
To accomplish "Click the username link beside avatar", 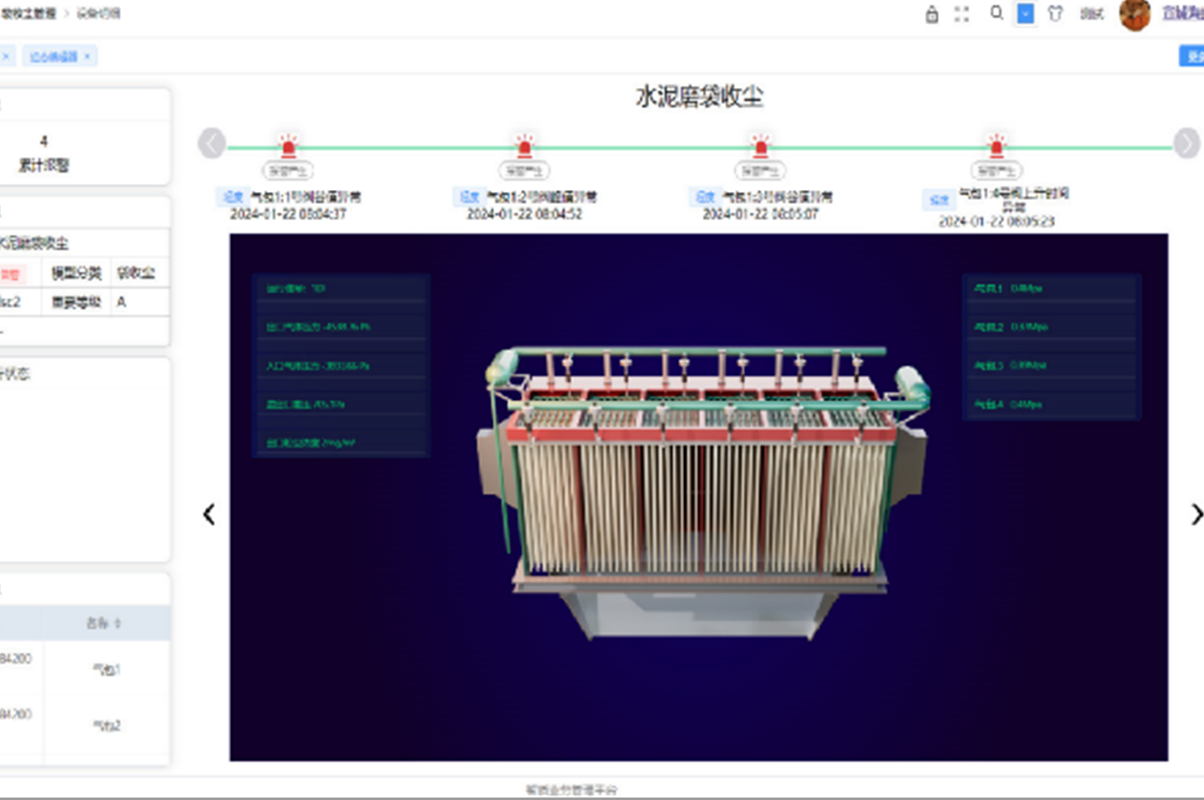I will point(1182,14).
